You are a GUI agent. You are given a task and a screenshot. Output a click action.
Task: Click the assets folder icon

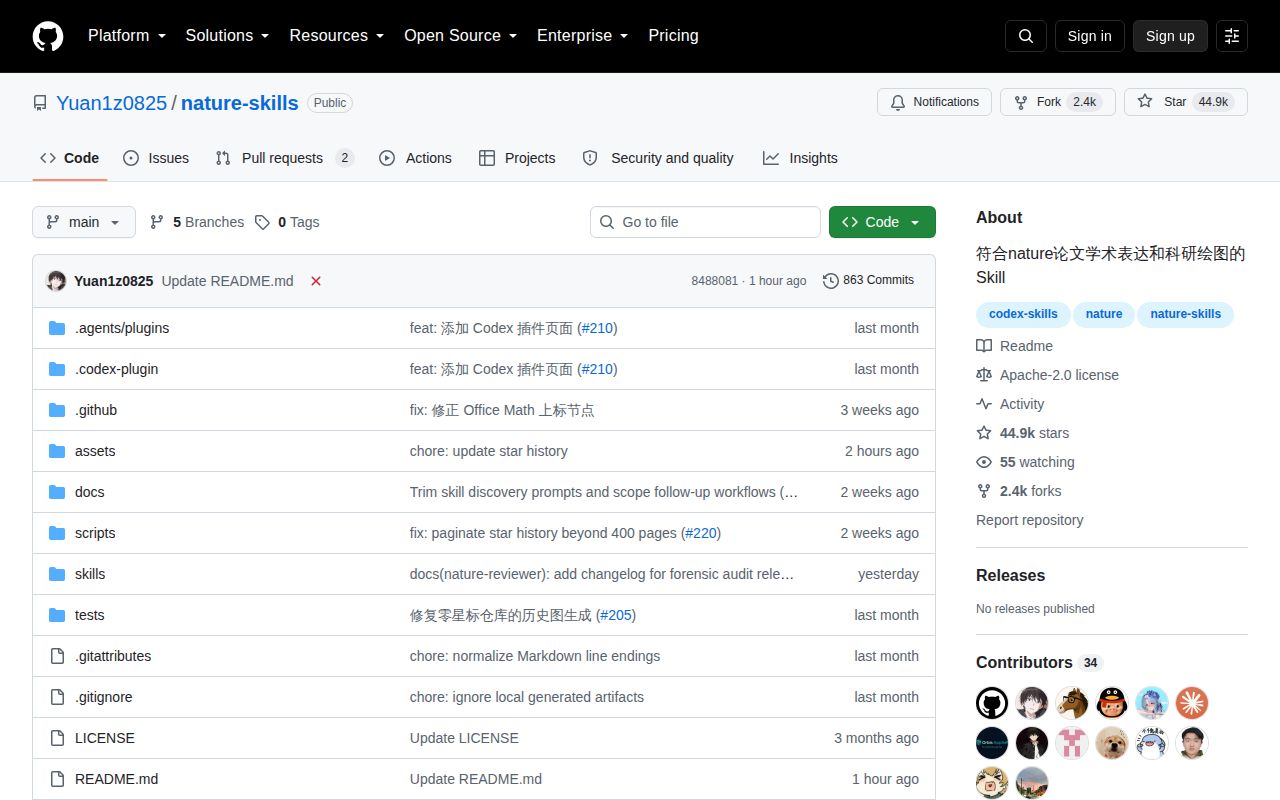click(57, 451)
